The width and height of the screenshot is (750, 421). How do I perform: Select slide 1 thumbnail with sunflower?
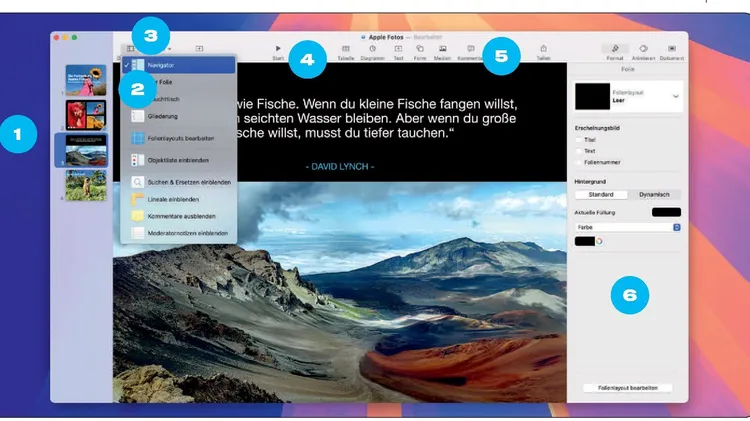[x=86, y=80]
